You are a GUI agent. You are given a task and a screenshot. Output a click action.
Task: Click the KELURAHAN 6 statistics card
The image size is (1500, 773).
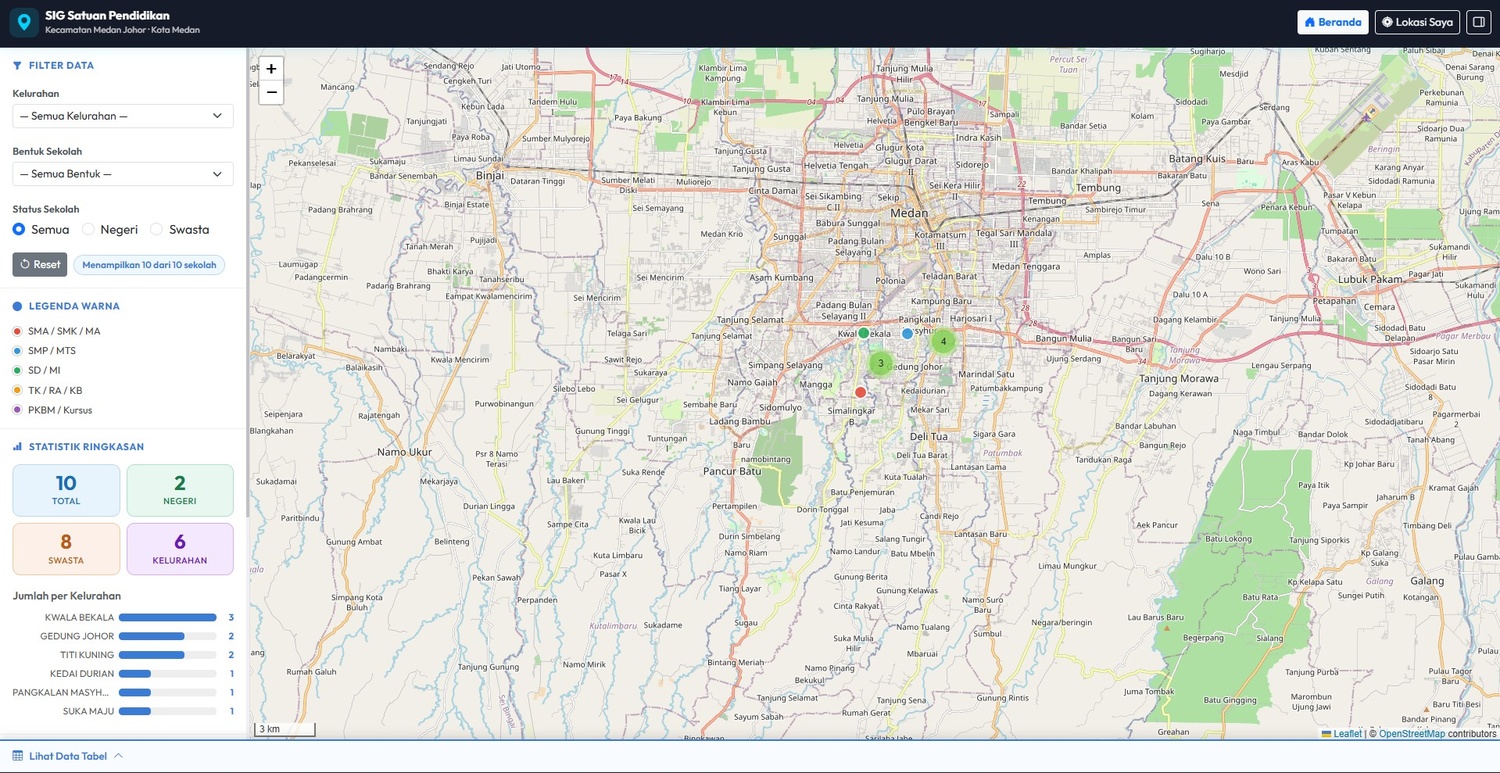coord(180,549)
